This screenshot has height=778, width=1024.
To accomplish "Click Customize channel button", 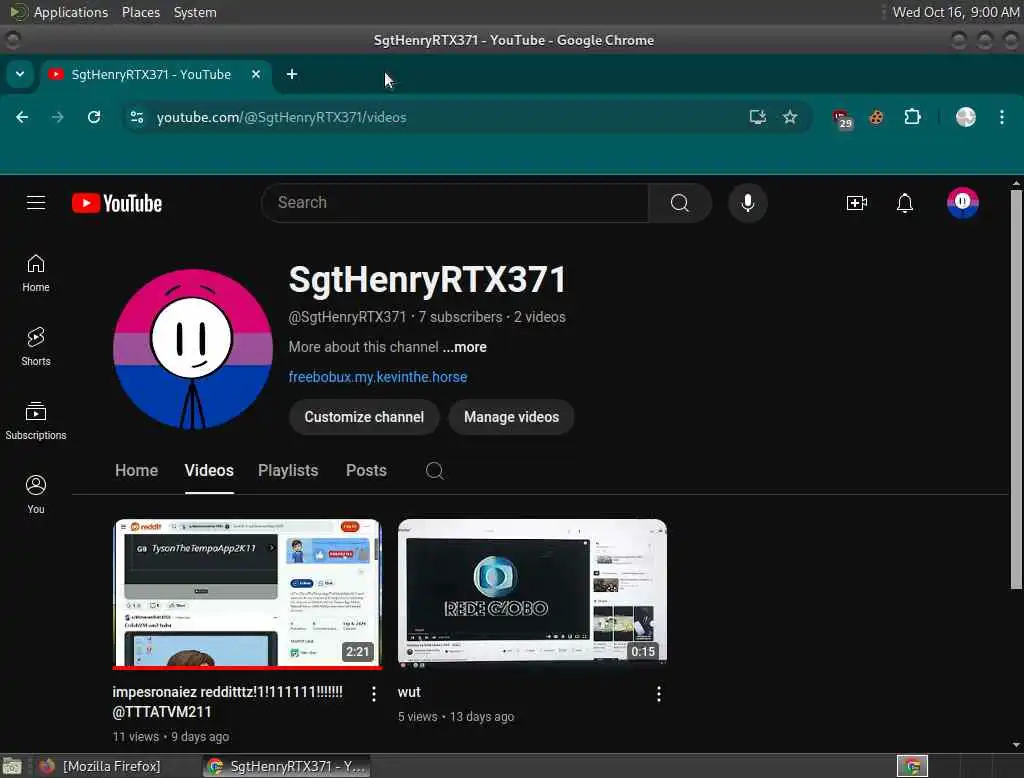I will coord(364,417).
